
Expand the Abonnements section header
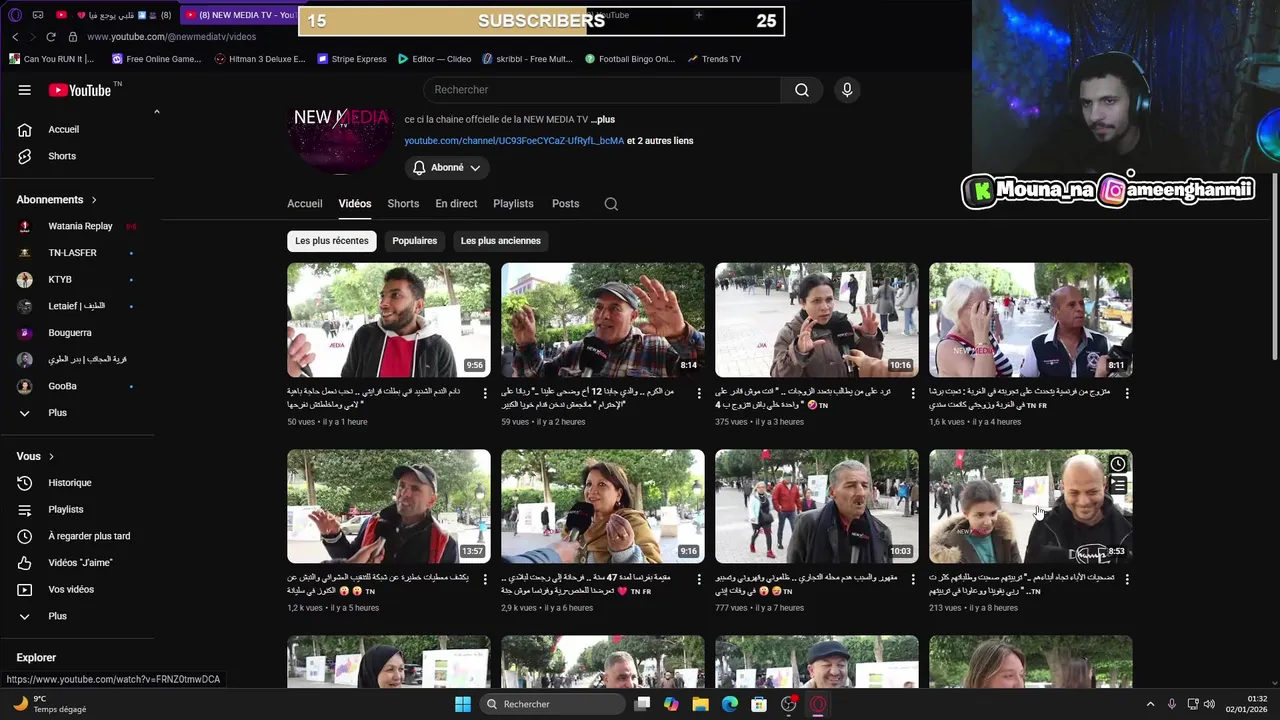click(57, 200)
